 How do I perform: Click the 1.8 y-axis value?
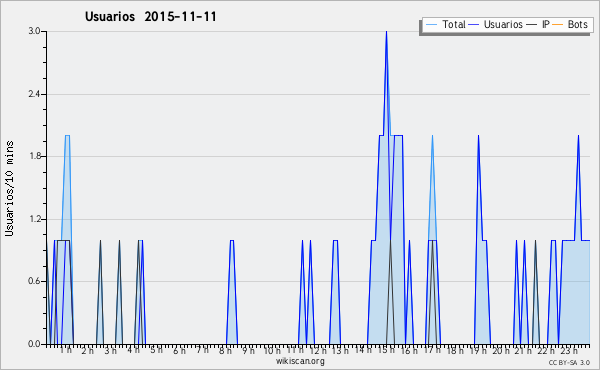[x=34, y=156]
